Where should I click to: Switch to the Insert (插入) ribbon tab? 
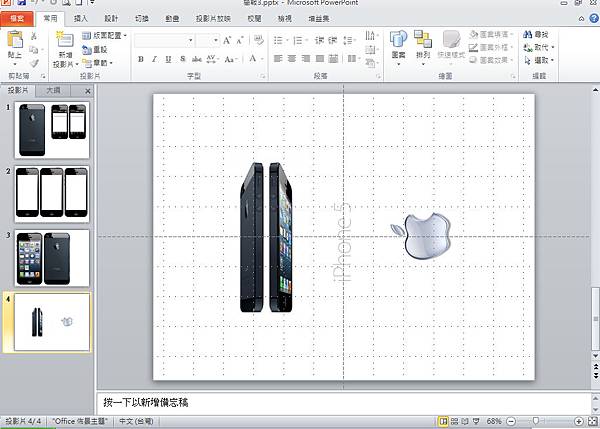pos(80,18)
